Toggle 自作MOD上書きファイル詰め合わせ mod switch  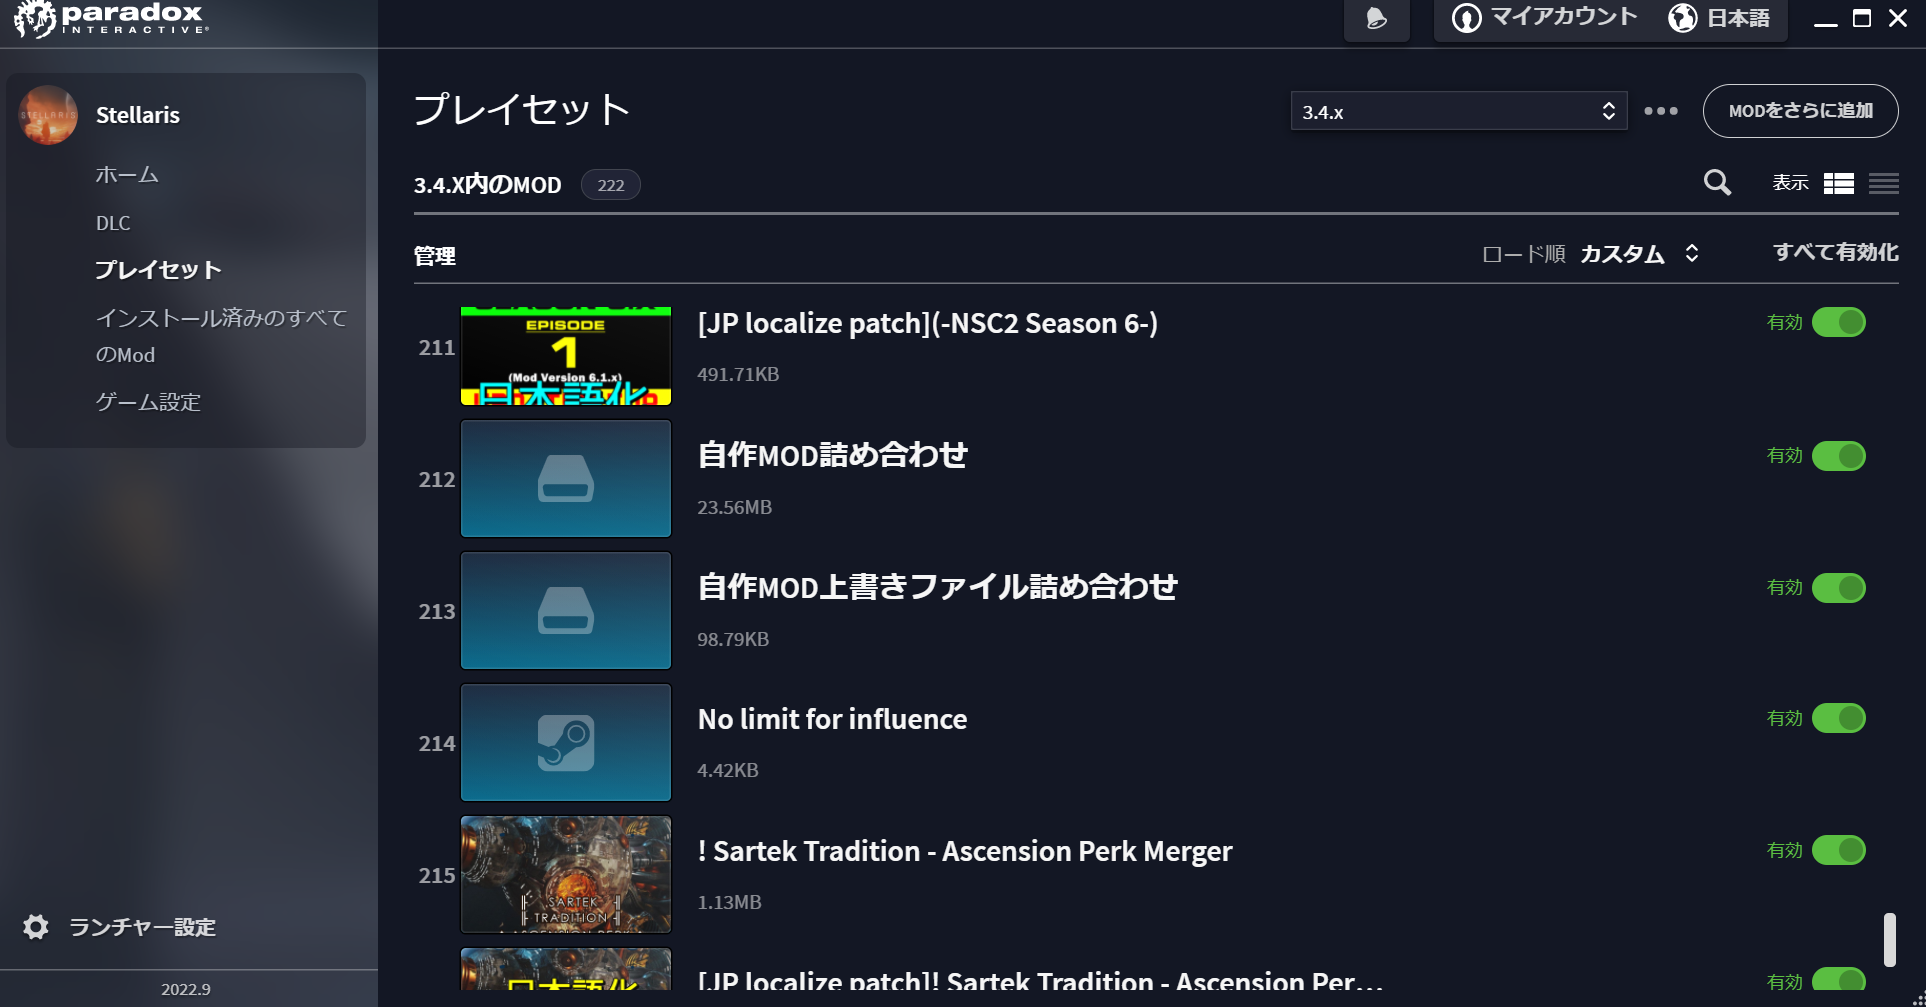pos(1839,588)
